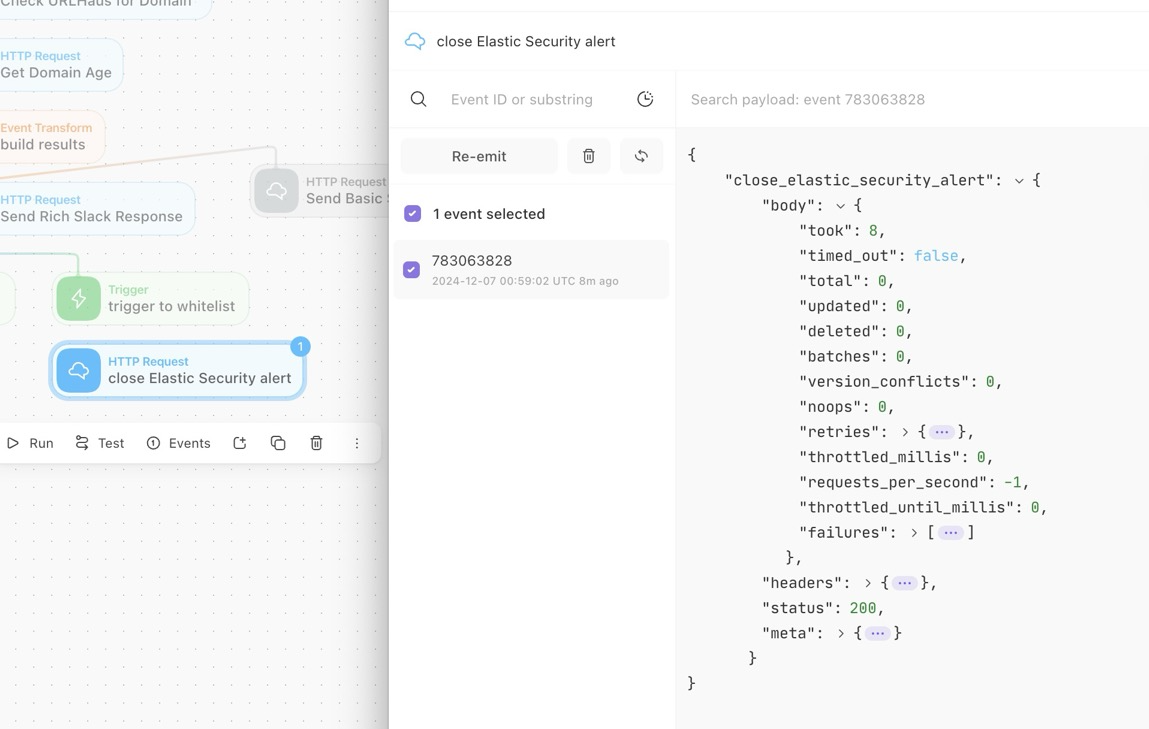Focus the Event ID or substring field
Screen dimensions: 1149x729
tap(522, 99)
